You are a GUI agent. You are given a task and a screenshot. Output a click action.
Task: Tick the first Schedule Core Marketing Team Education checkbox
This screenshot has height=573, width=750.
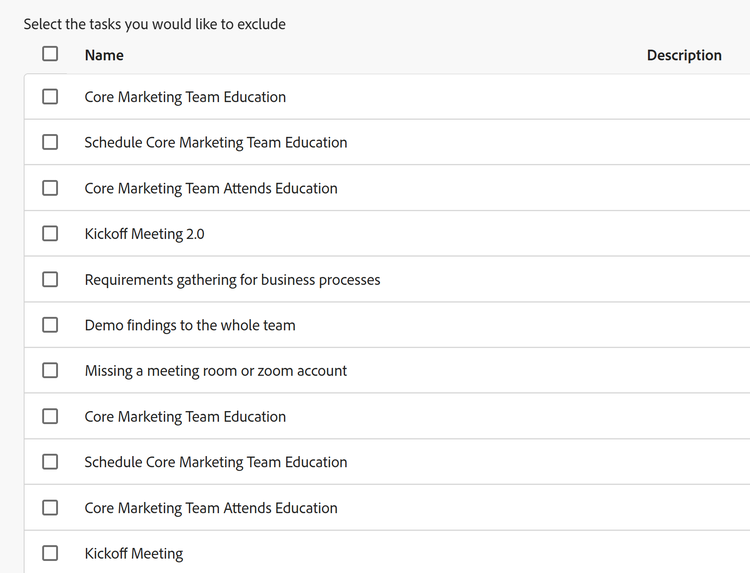click(50, 142)
